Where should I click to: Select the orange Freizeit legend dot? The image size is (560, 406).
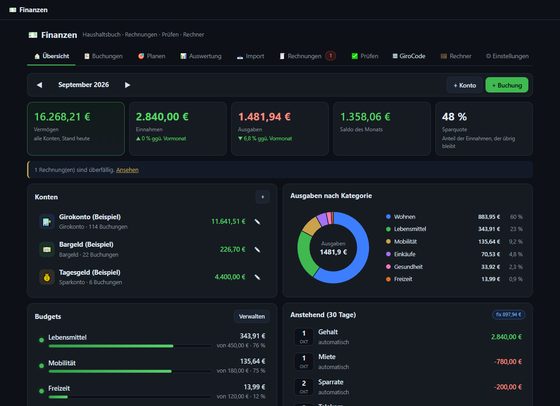388,279
